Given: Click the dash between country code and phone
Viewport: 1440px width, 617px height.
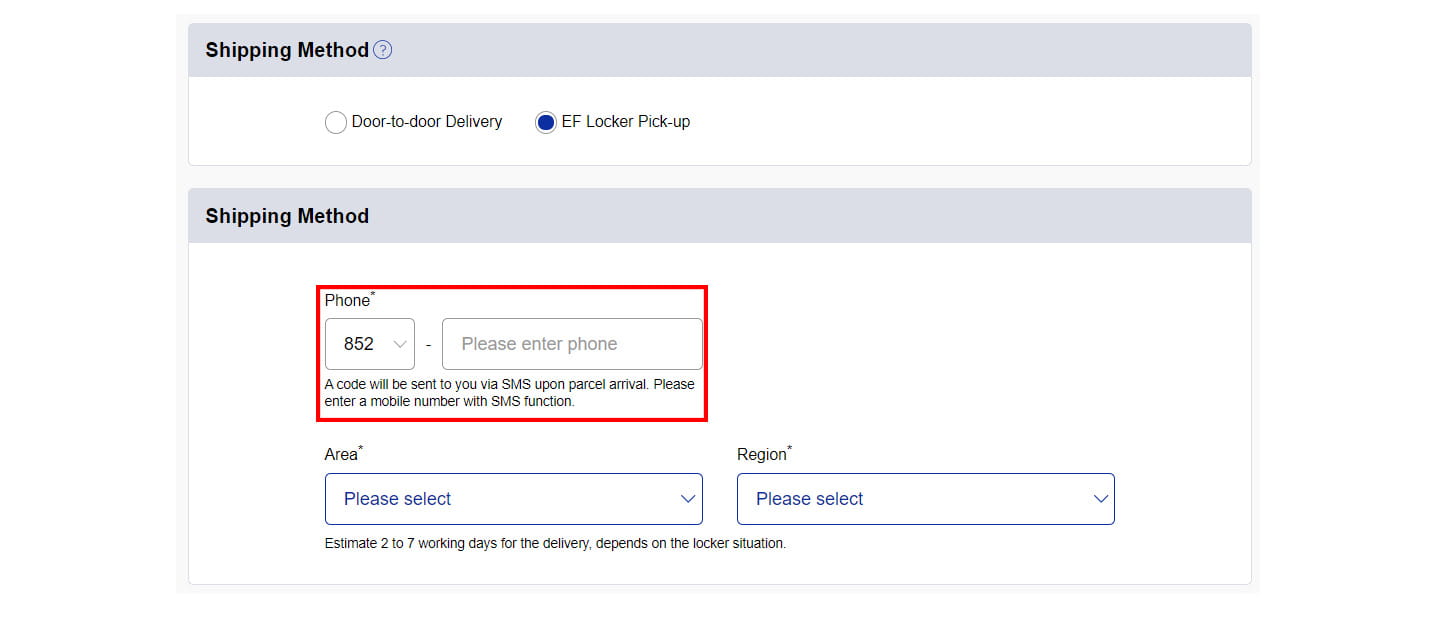Looking at the screenshot, I should click(428, 345).
